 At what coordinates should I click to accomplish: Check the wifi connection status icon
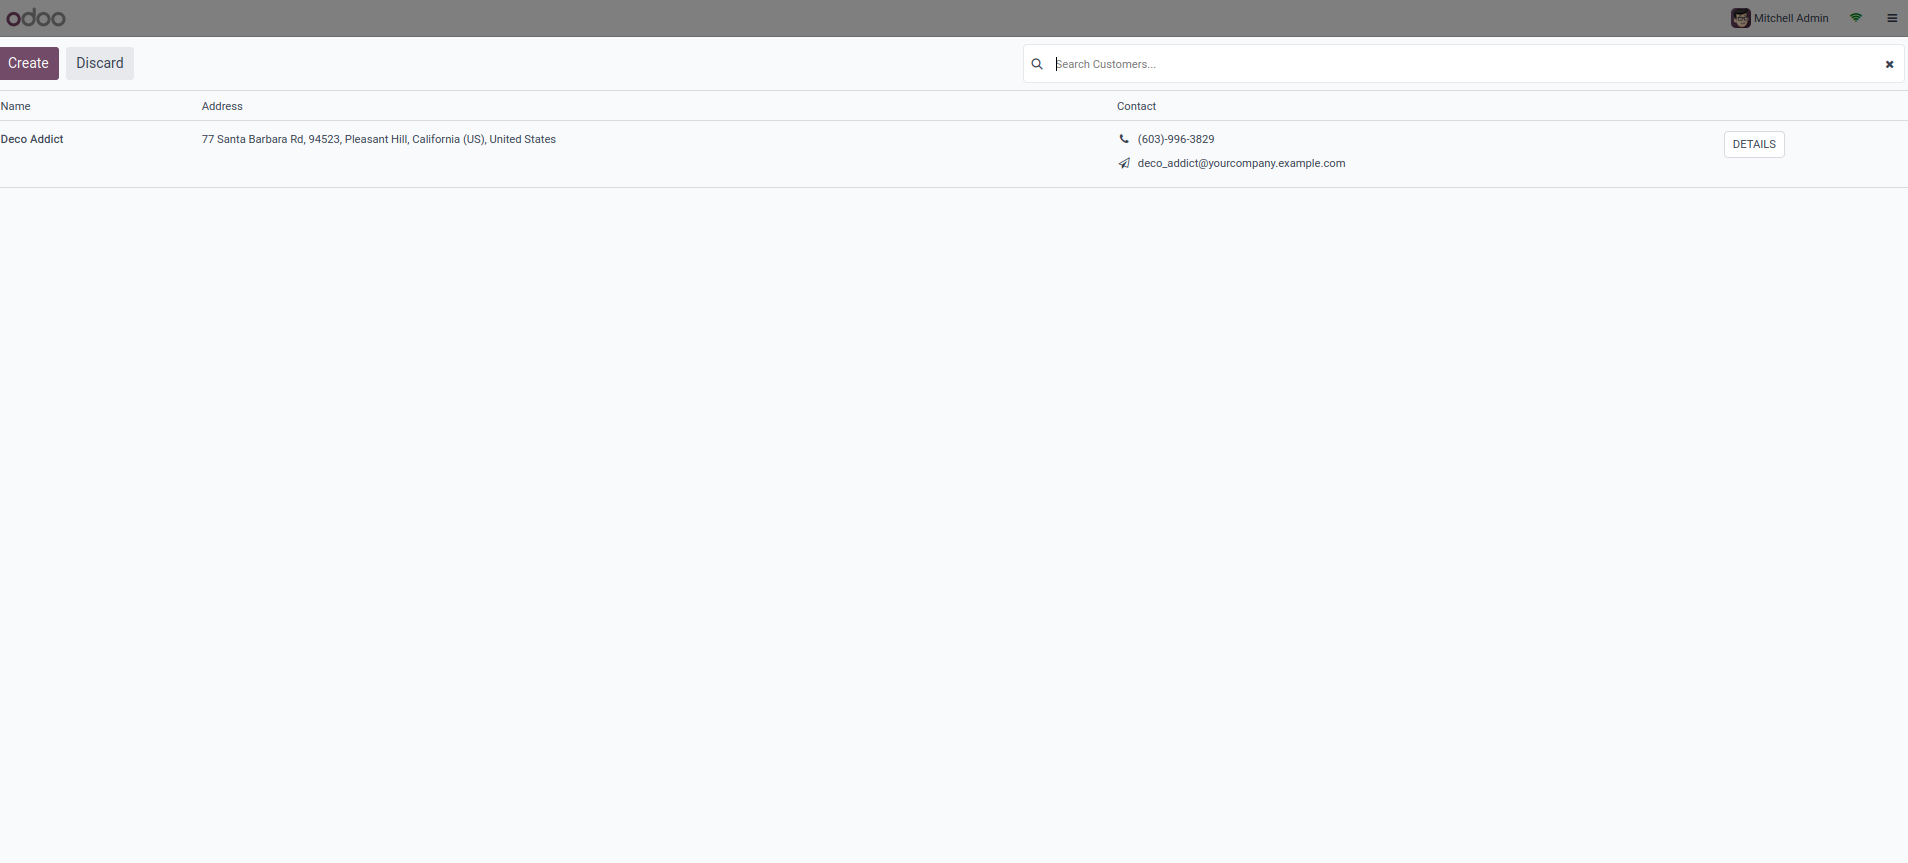1856,18
